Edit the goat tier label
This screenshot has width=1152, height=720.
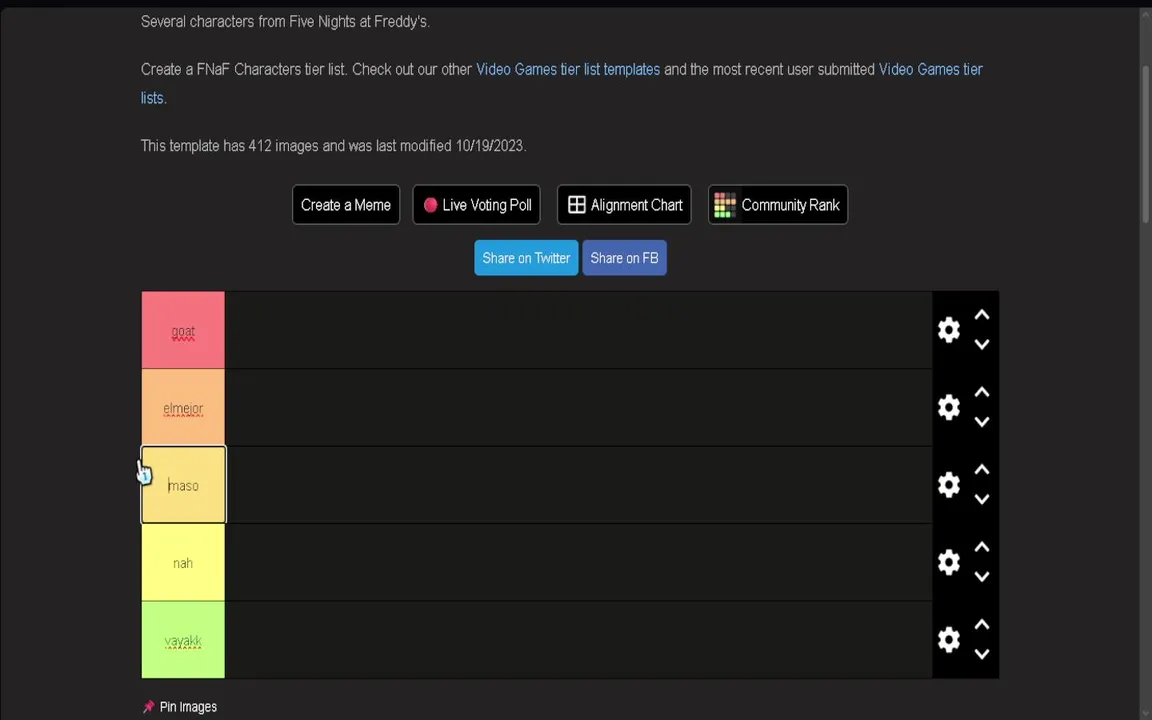(x=183, y=330)
